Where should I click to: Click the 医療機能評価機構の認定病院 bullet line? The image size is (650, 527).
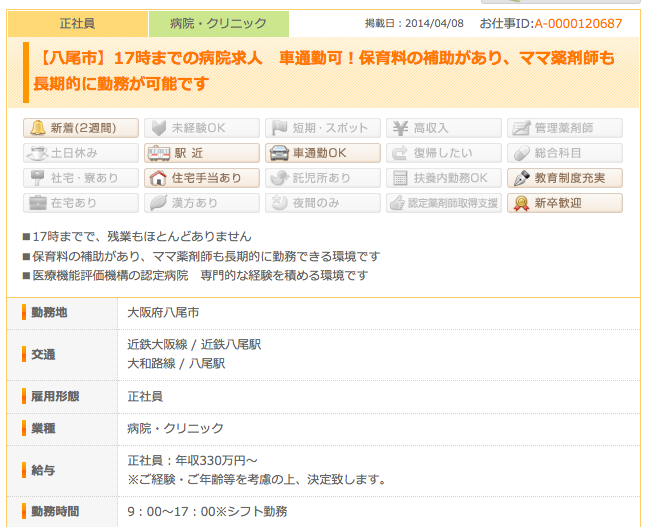coord(200,275)
